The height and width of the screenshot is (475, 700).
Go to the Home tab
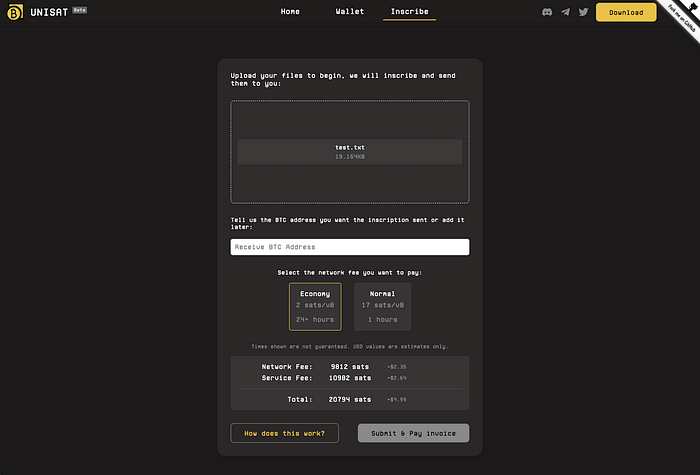[x=290, y=12]
